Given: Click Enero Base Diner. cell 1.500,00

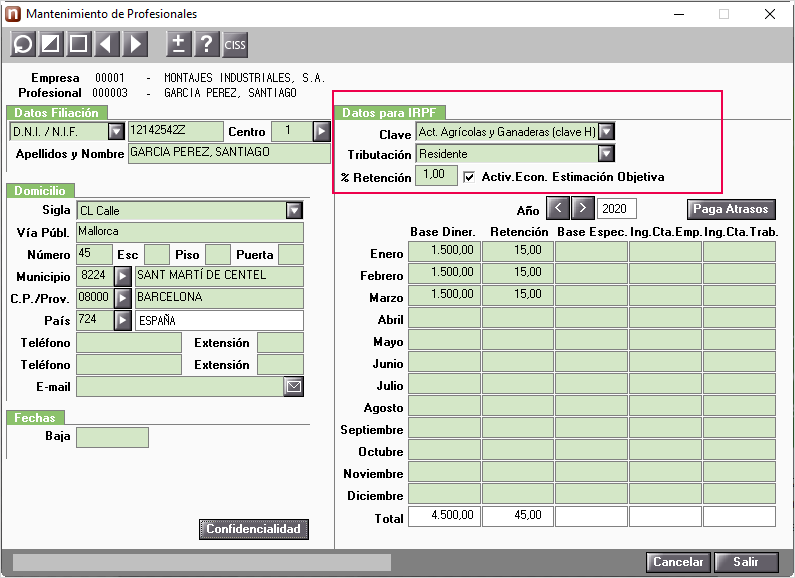Looking at the screenshot, I should [444, 251].
